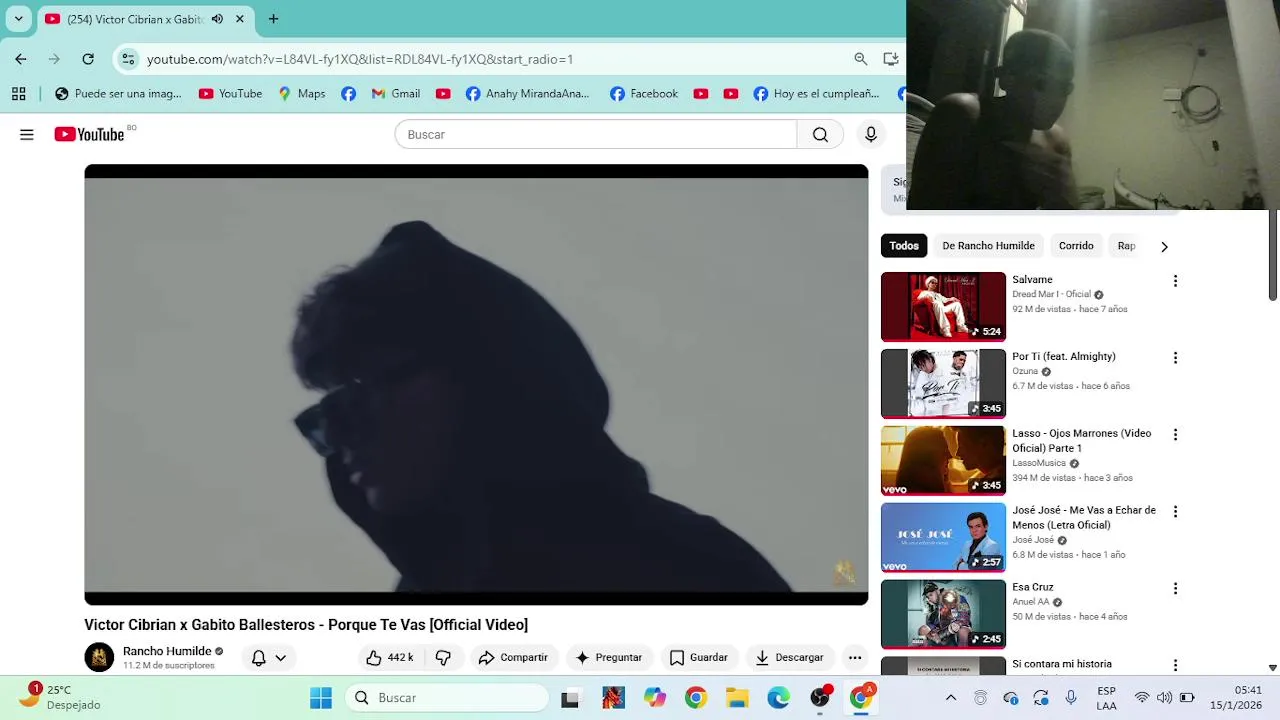Viewport: 1280px width, 720px height.
Task: Expand the subscription notification dropdown arrow
Action: [281, 658]
